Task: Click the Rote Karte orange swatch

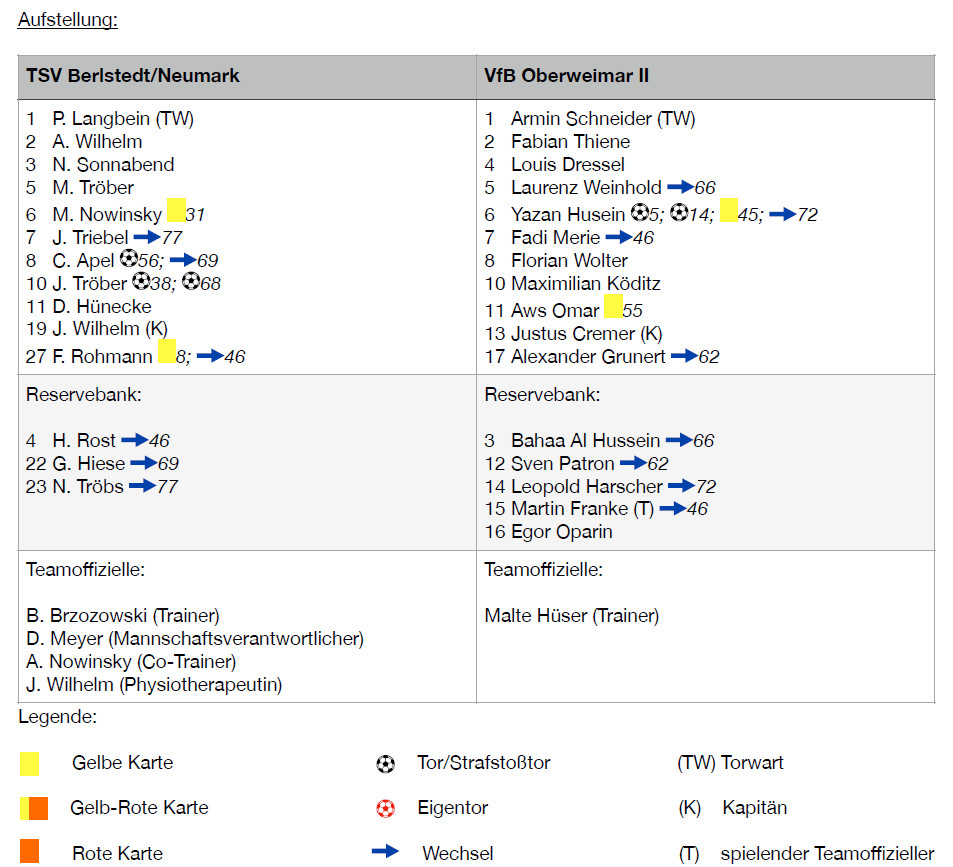Action: (x=30, y=852)
